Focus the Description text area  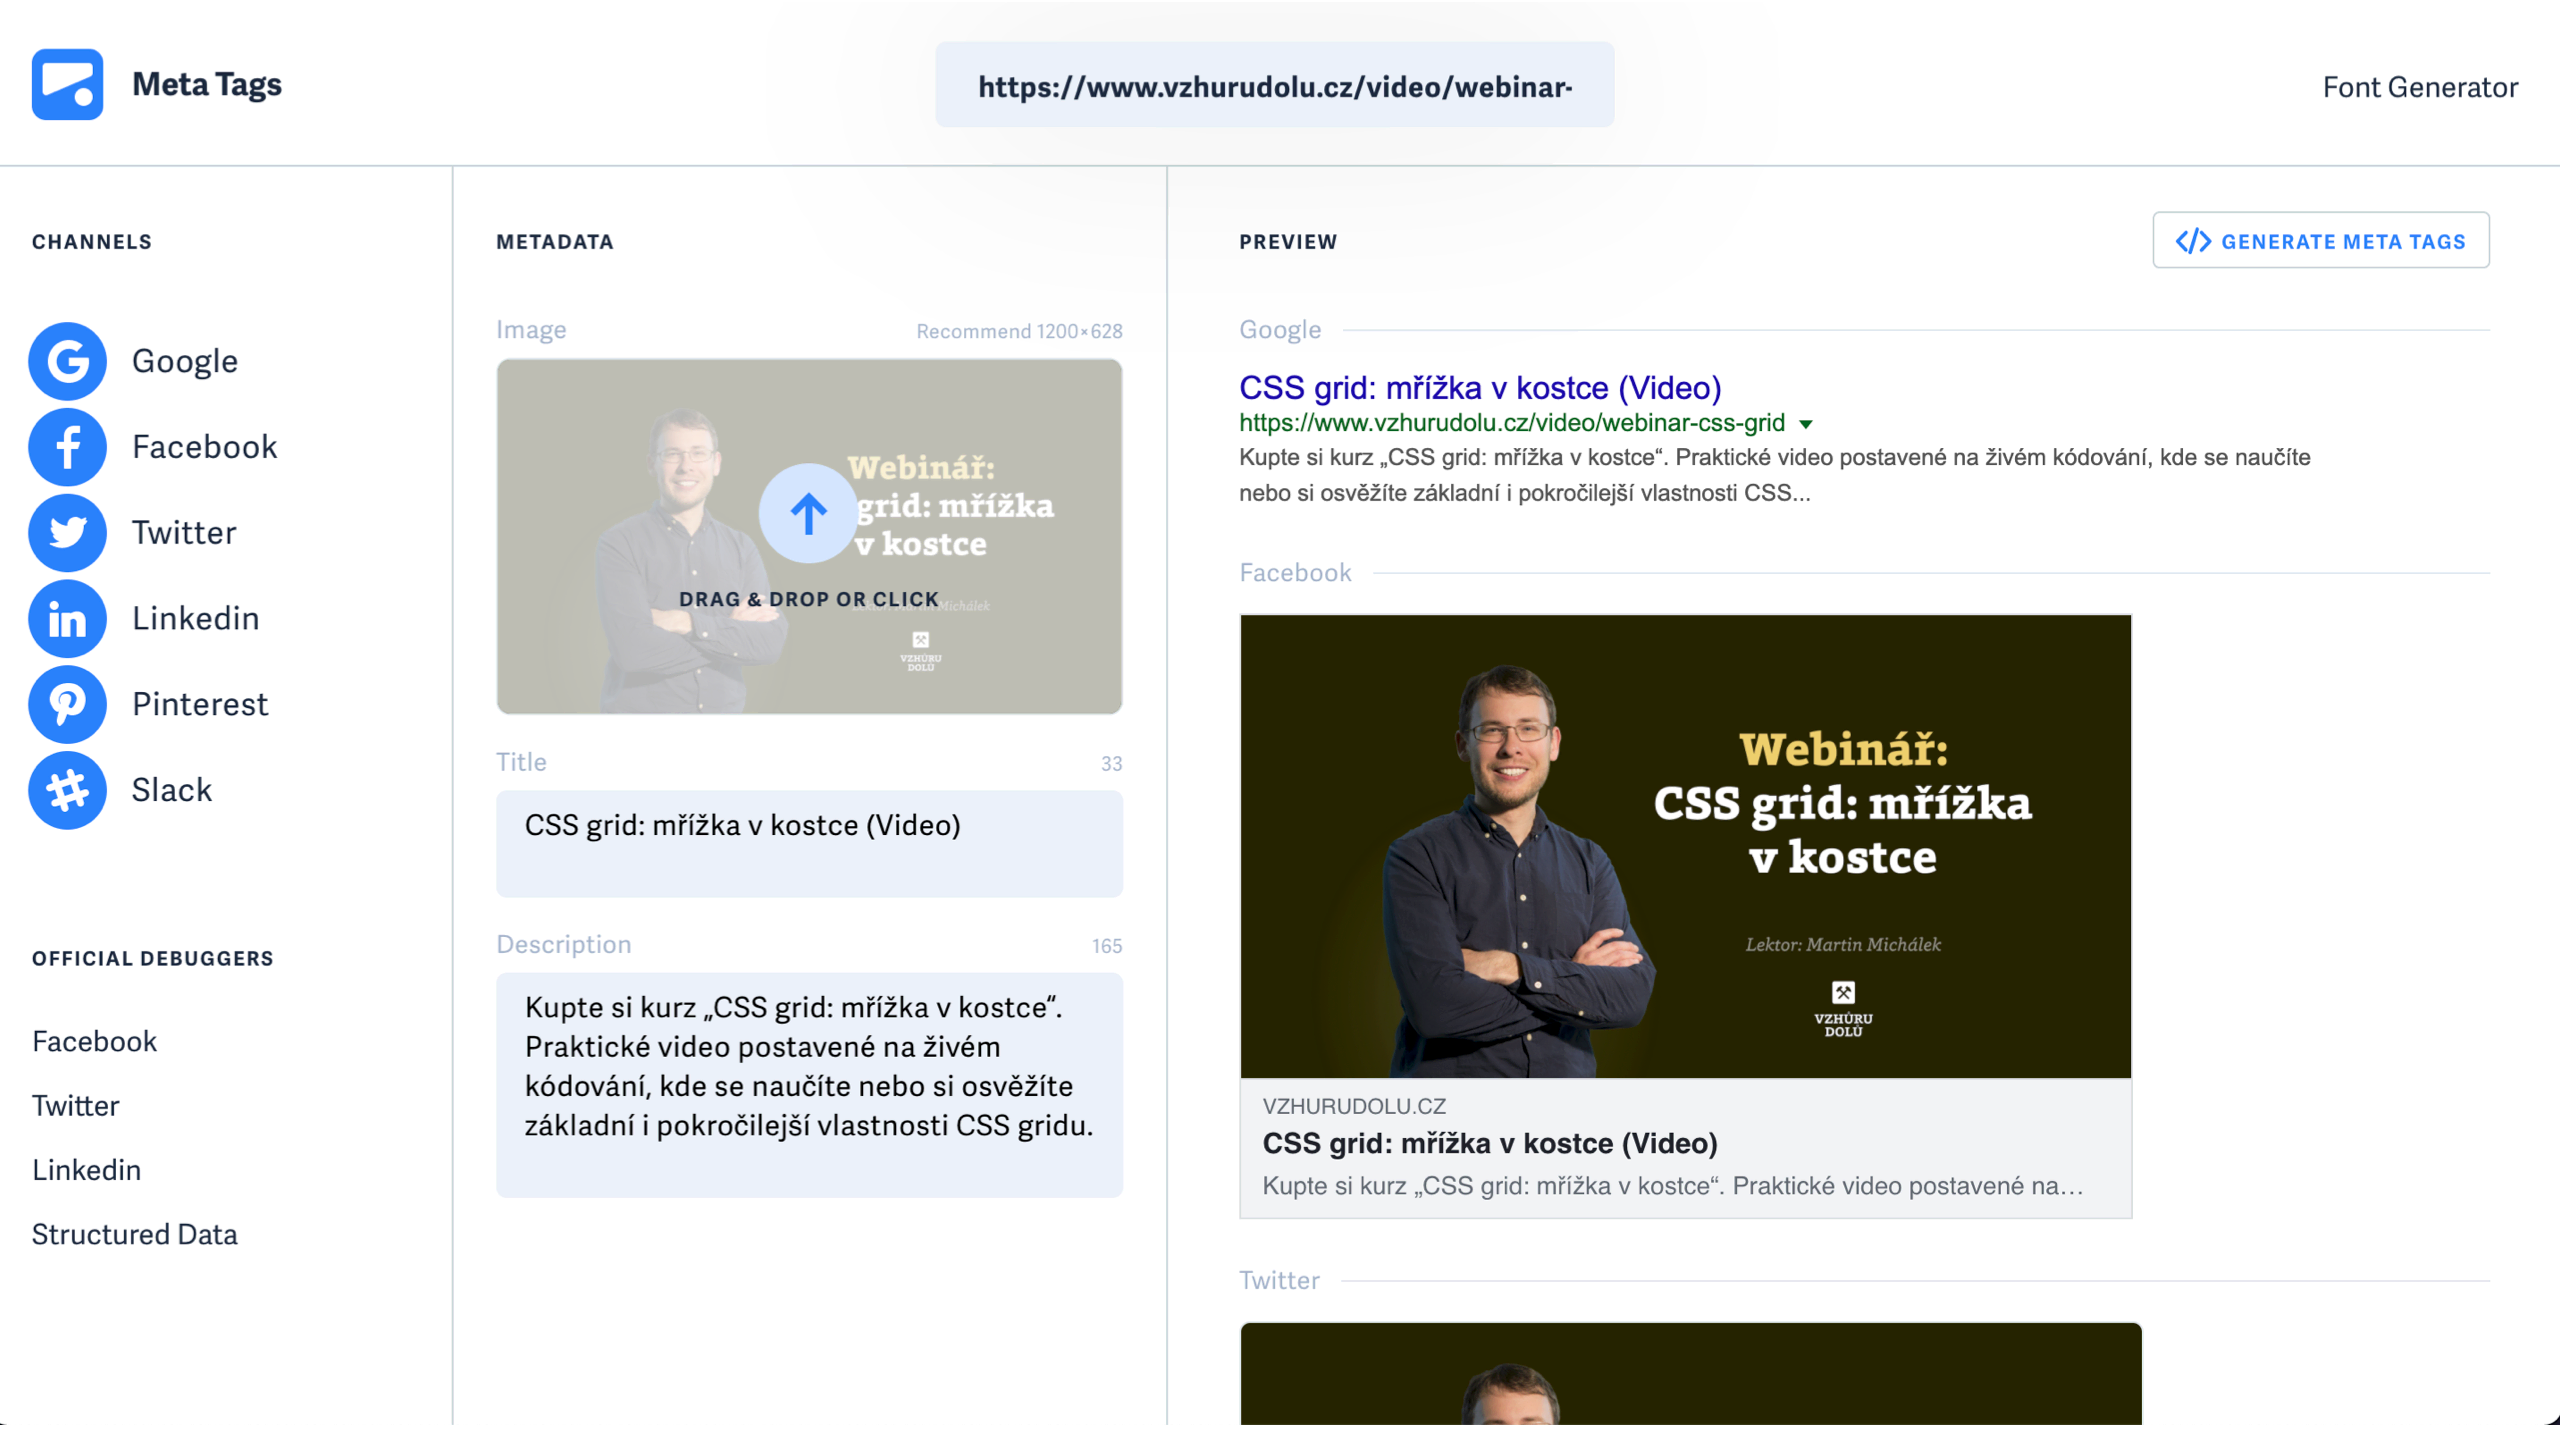tap(808, 1084)
